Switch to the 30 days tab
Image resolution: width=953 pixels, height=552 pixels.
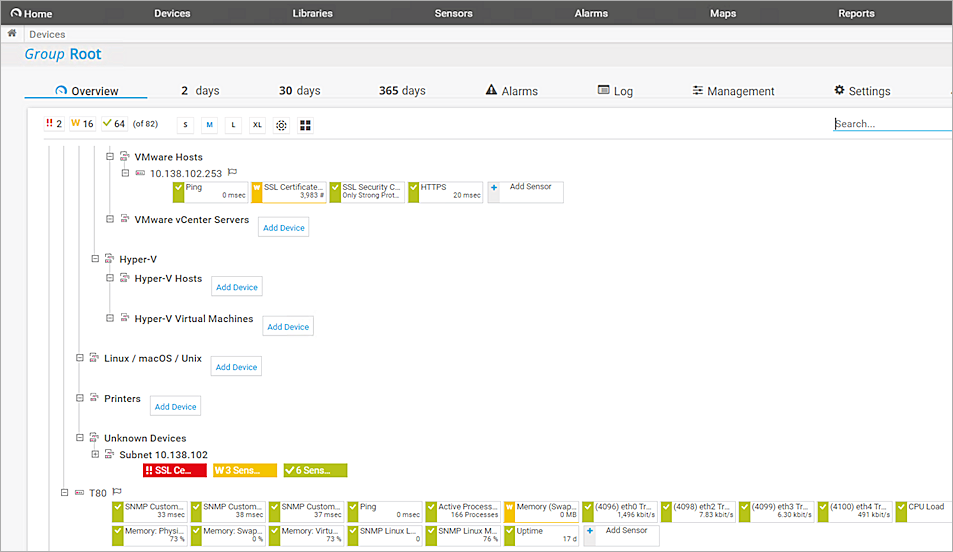(x=299, y=91)
